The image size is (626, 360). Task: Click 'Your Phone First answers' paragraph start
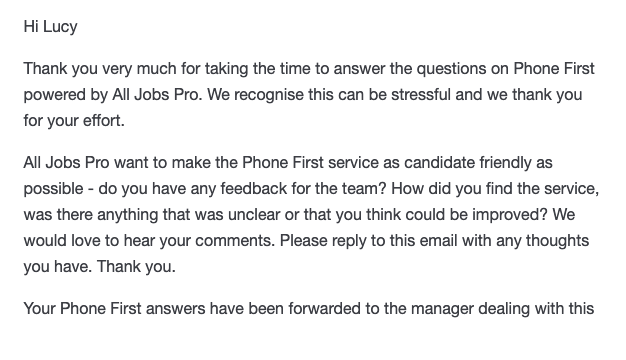[114, 309]
